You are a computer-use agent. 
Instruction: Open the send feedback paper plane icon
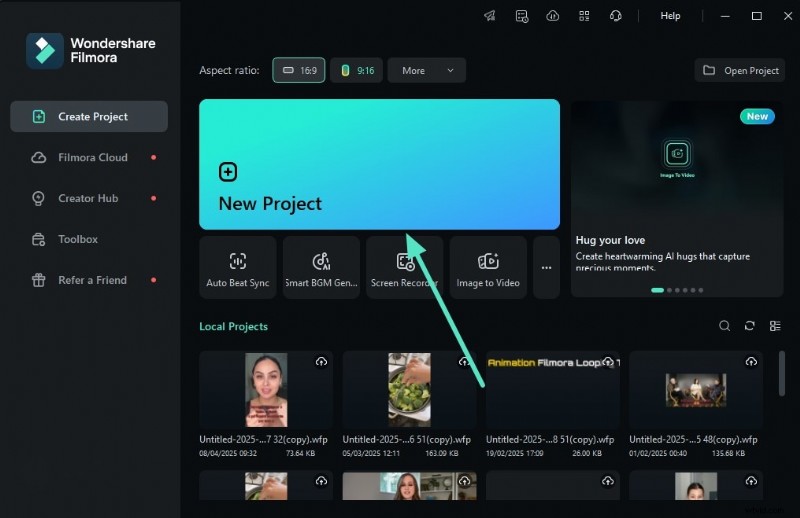pos(490,16)
